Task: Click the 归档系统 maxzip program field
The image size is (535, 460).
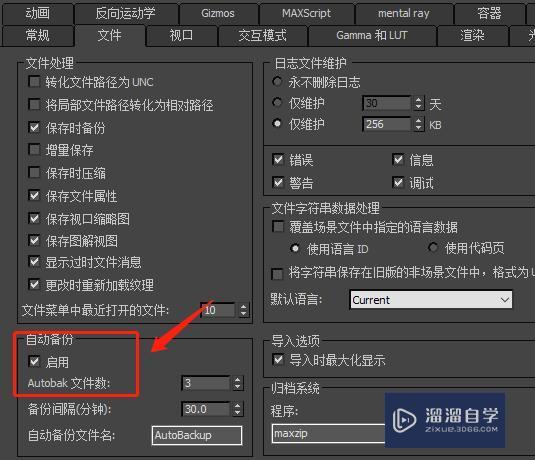Action: 329,433
